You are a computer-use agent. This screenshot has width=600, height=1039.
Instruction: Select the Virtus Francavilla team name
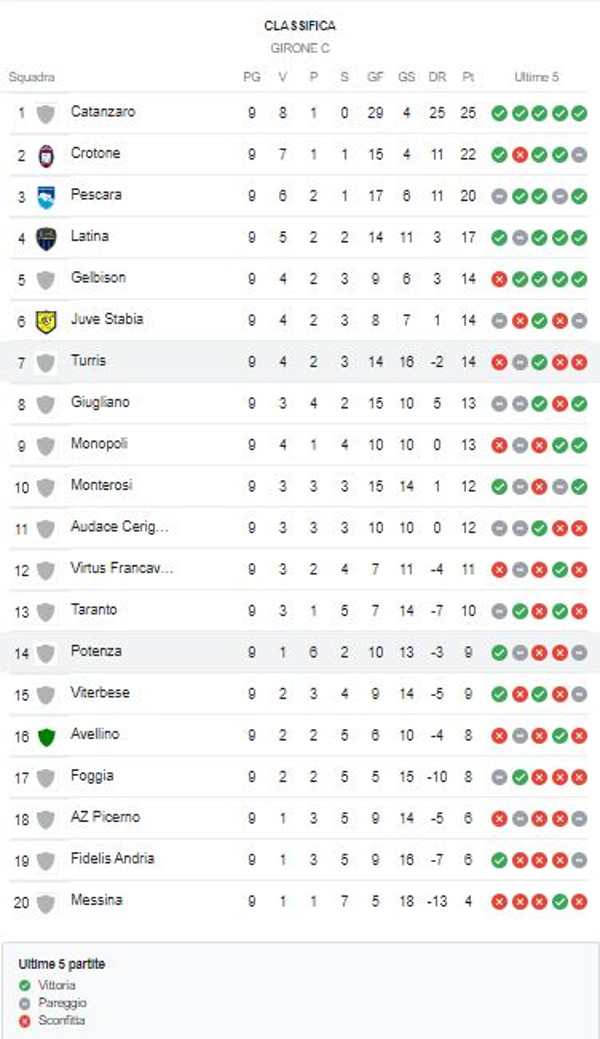[122, 568]
